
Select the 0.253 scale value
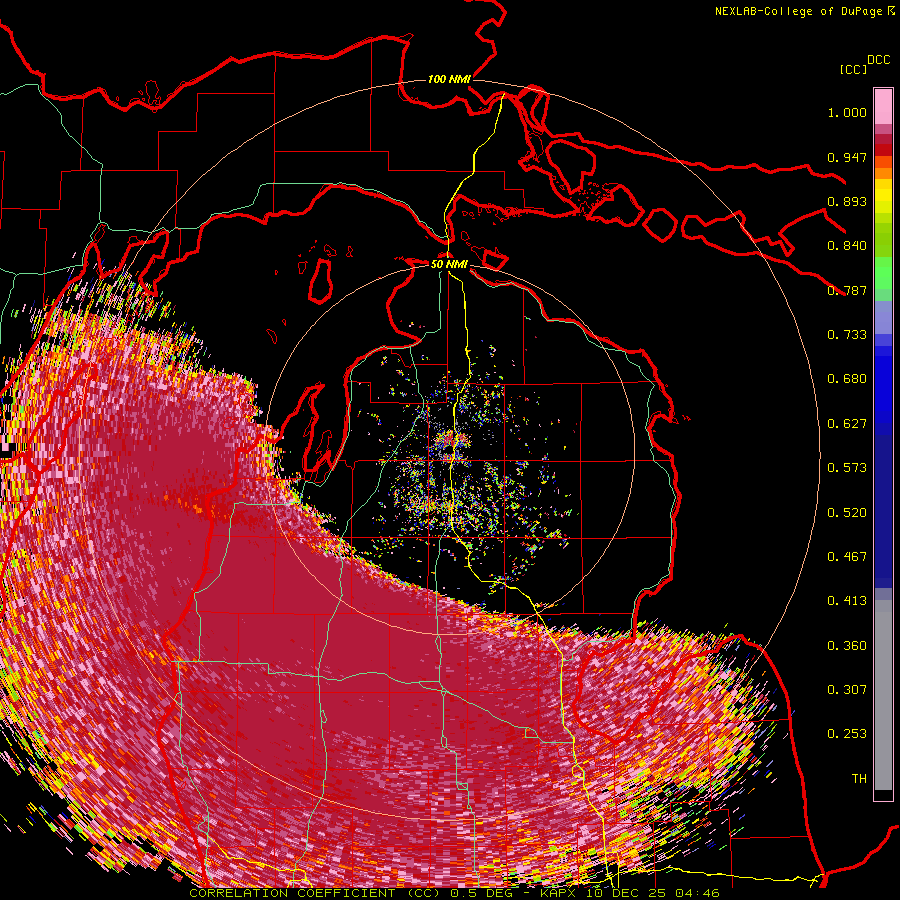click(x=847, y=734)
